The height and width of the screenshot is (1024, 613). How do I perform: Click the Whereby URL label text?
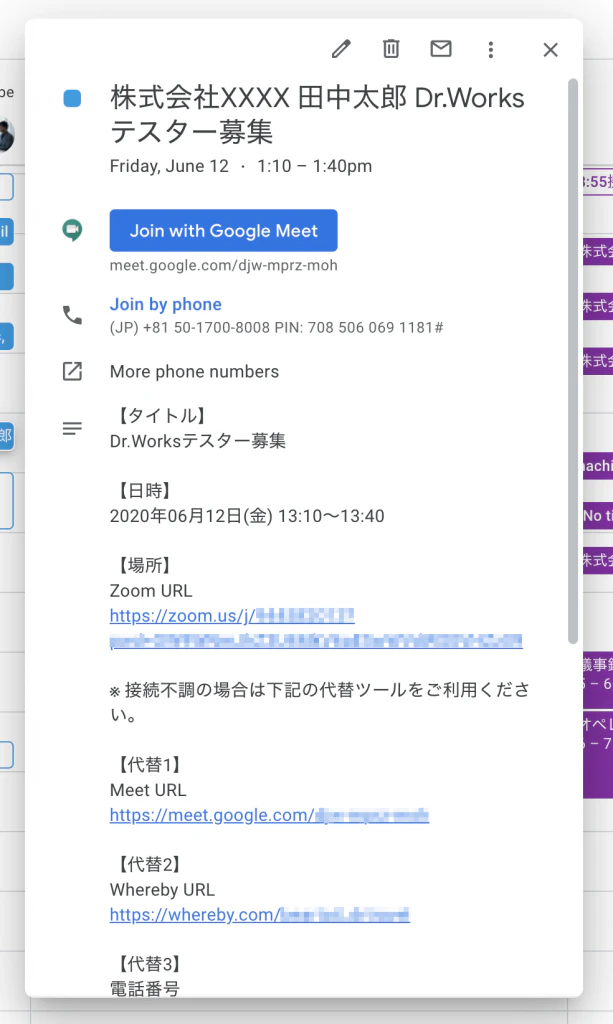[162, 889]
